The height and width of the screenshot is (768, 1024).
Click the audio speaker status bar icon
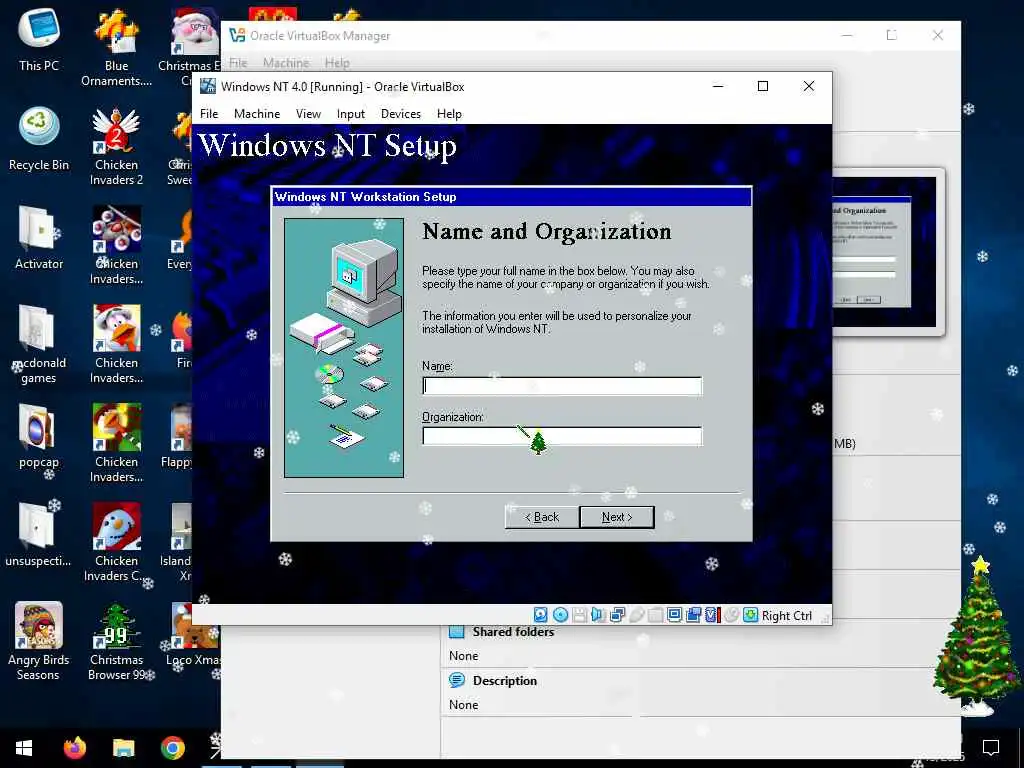pyautogui.click(x=598, y=615)
